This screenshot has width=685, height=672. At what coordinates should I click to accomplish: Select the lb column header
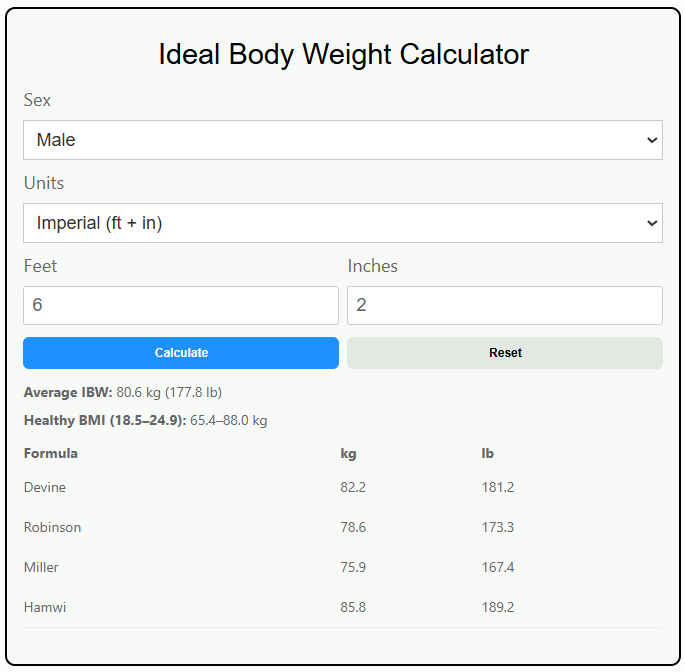[x=488, y=453]
